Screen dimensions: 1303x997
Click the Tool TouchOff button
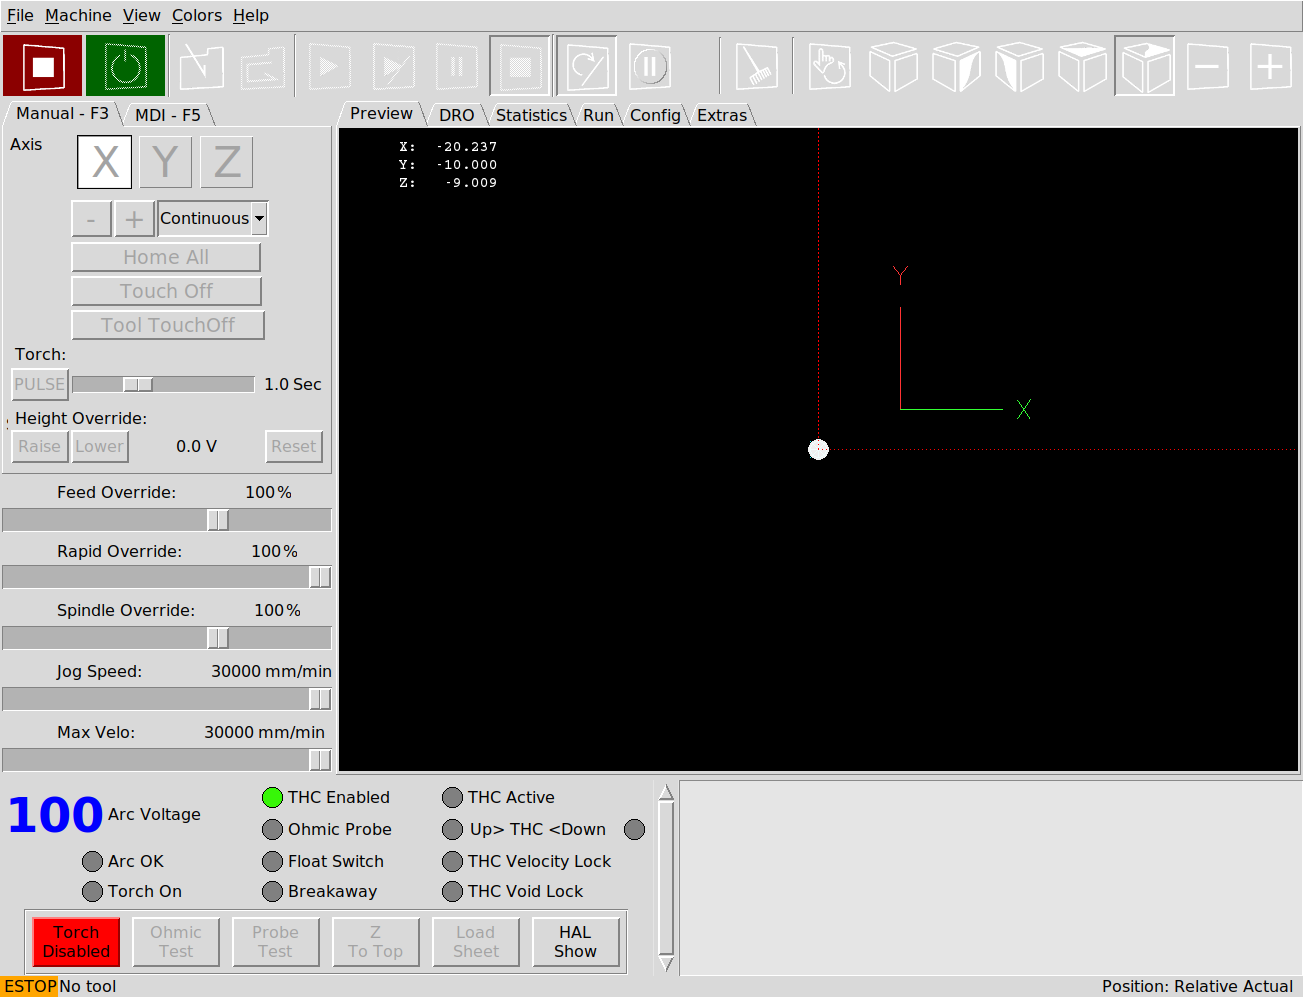168,325
